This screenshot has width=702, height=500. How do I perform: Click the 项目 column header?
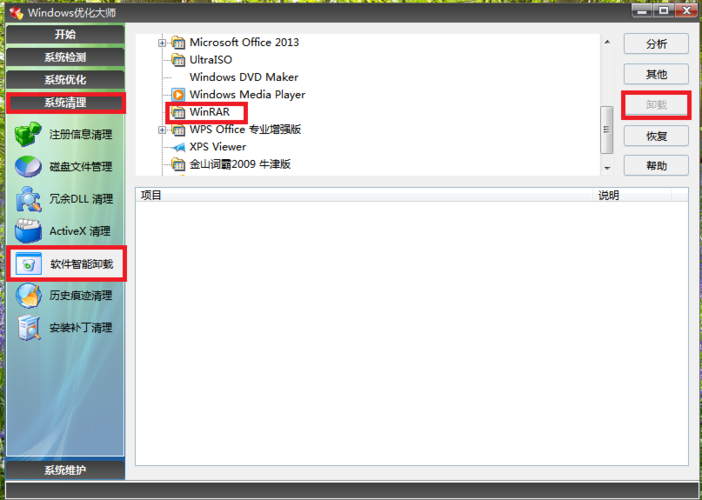pyautogui.click(x=364, y=195)
